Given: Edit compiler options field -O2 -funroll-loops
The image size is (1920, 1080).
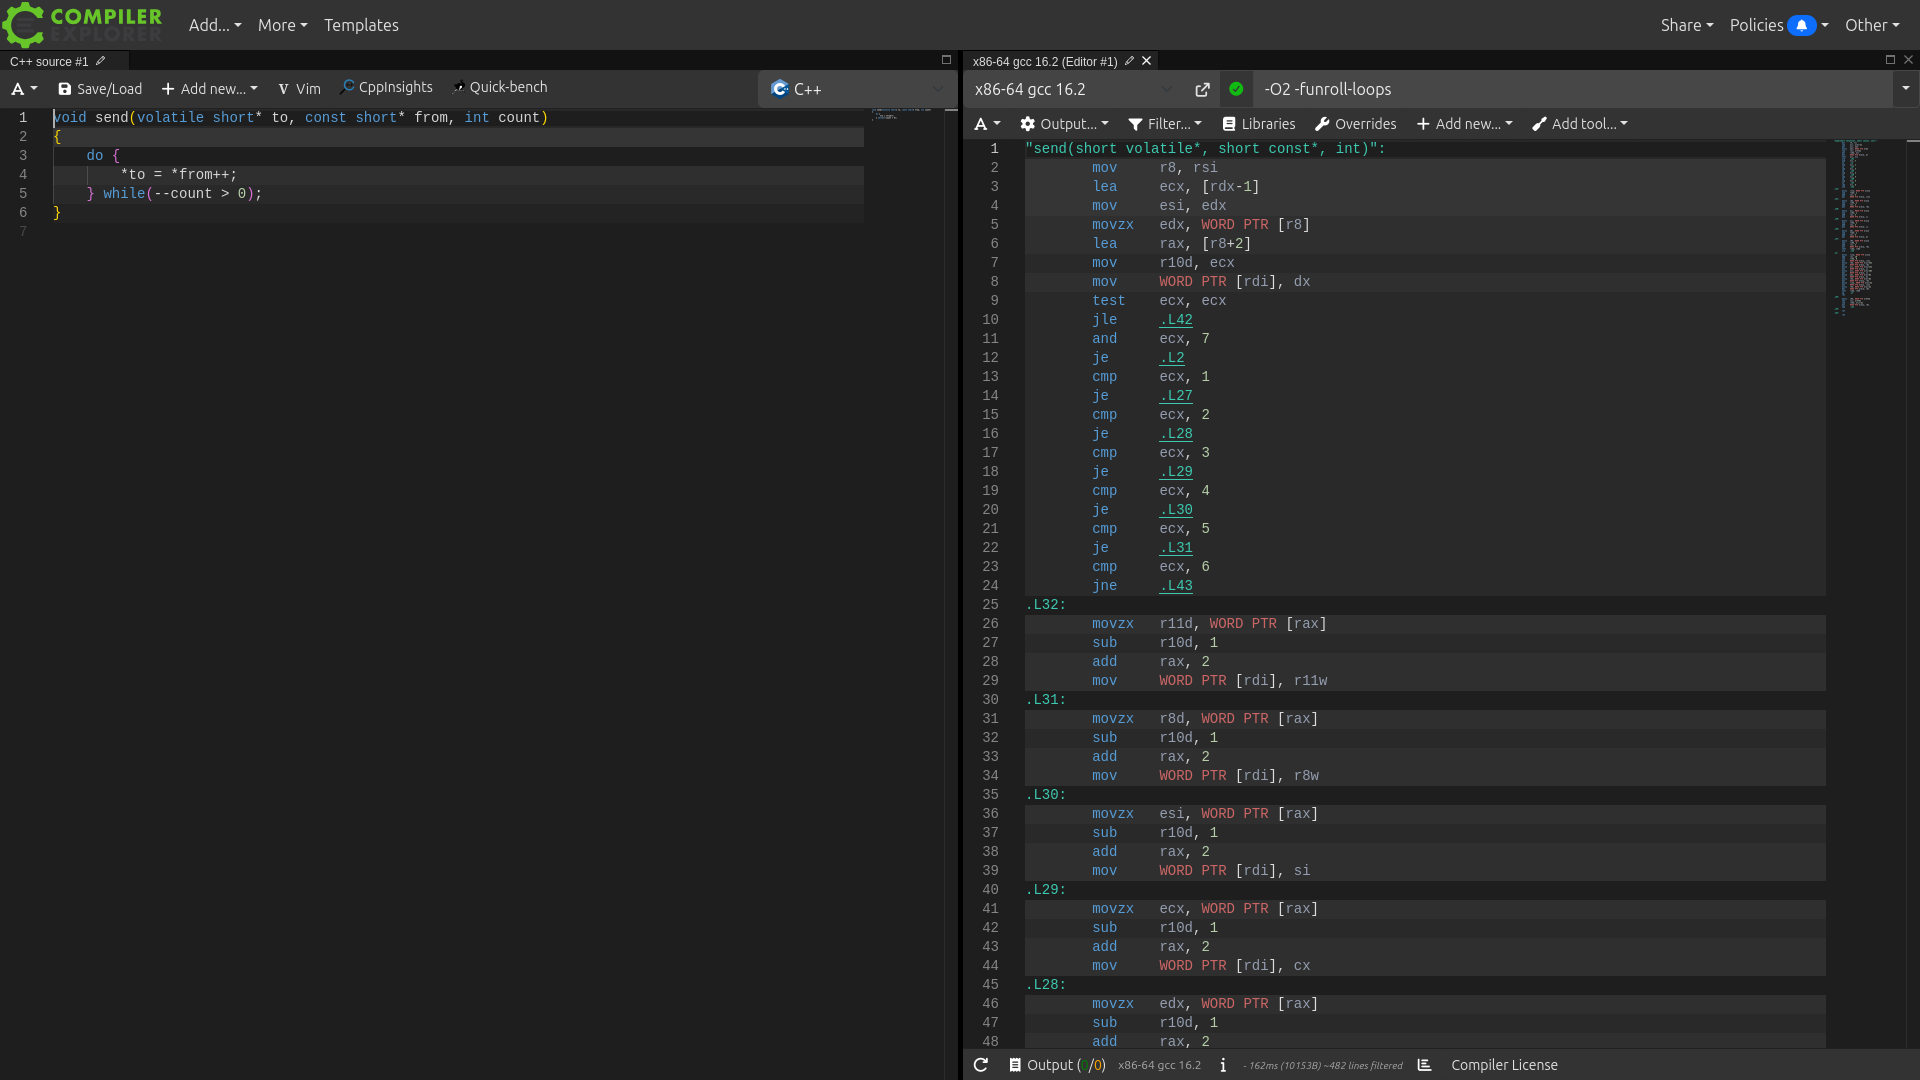Looking at the screenshot, I should 1572,89.
